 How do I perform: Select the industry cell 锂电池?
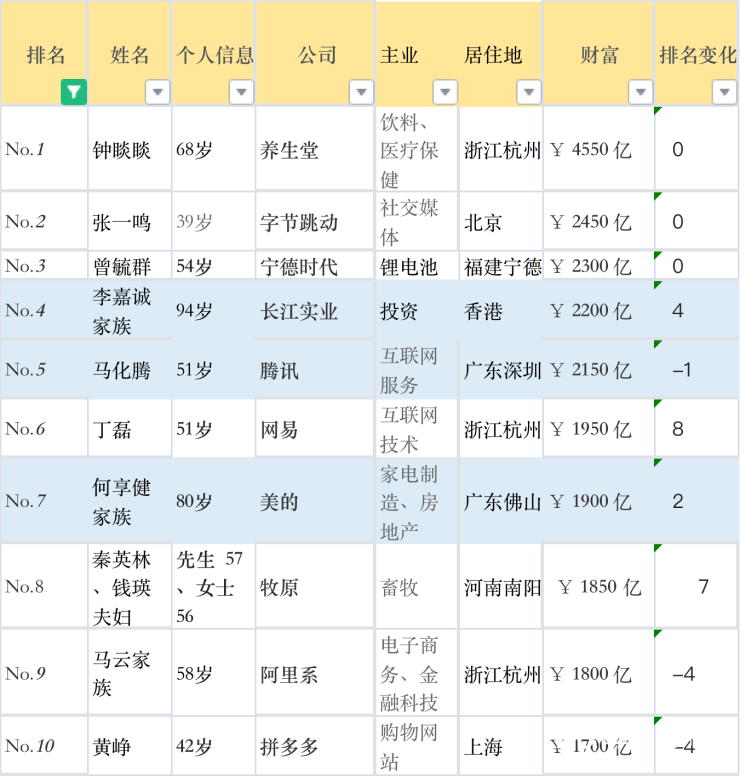pyautogui.click(x=417, y=266)
